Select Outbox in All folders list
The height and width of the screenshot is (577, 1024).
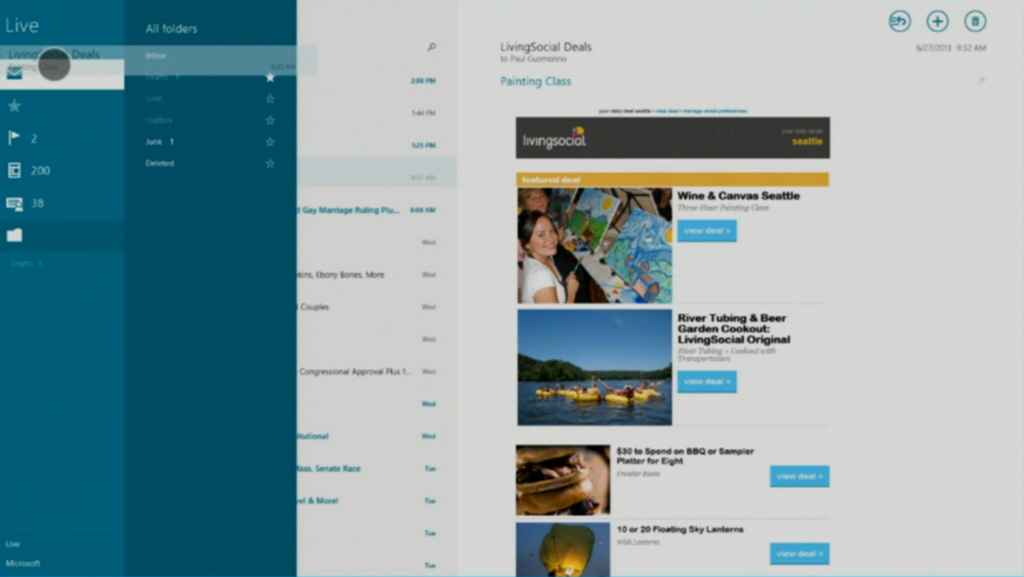pos(159,120)
